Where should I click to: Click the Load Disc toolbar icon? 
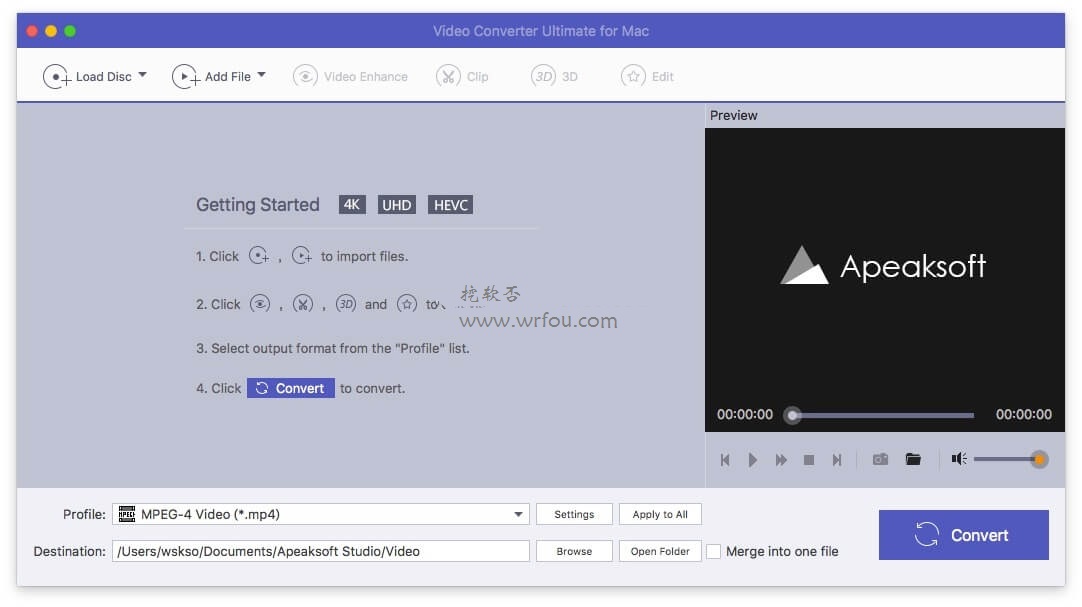(57, 77)
